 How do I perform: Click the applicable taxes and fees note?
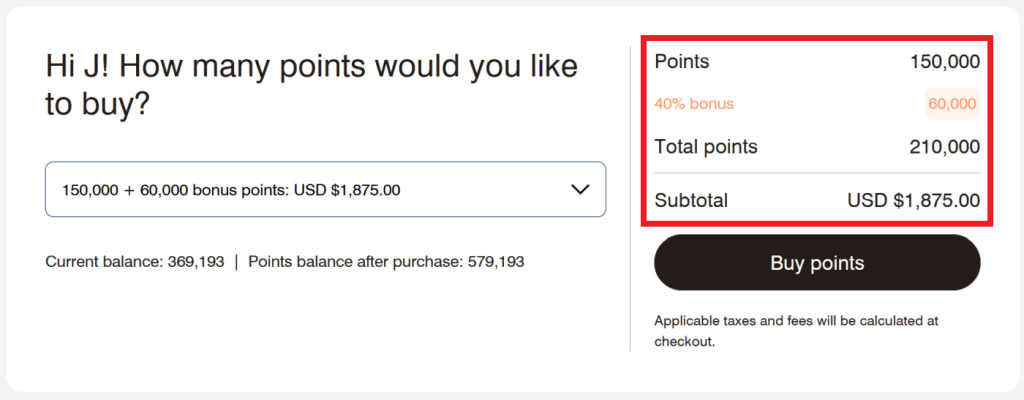[795, 331]
